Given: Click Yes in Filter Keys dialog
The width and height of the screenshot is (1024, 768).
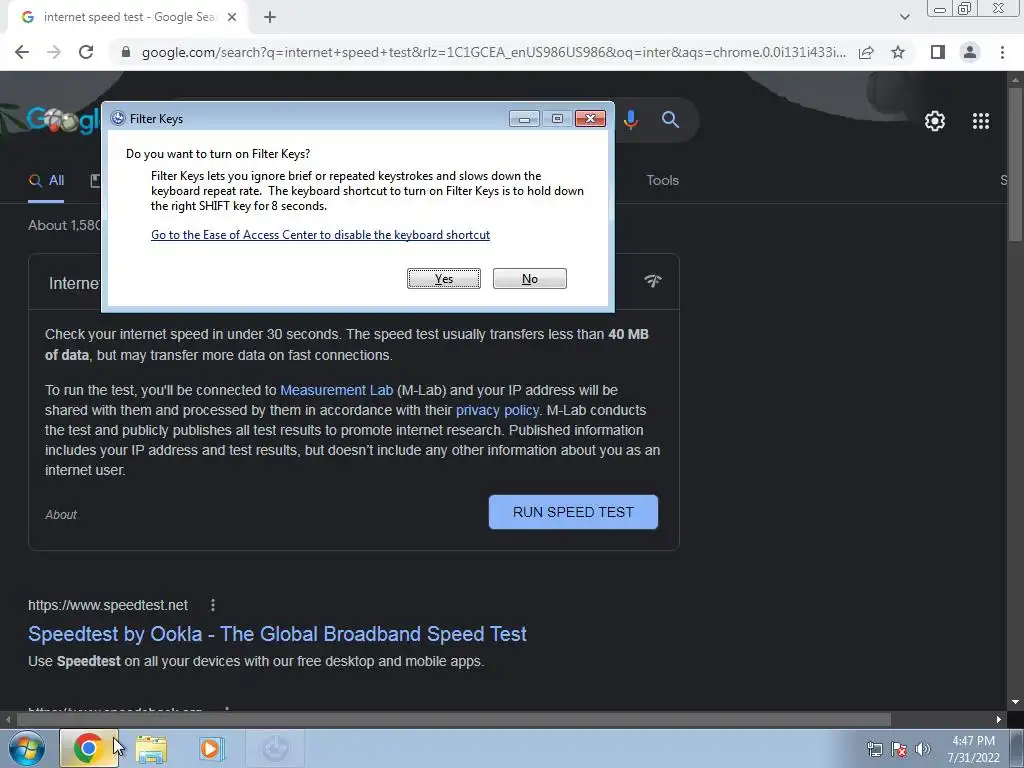Looking at the screenshot, I should (x=444, y=279).
